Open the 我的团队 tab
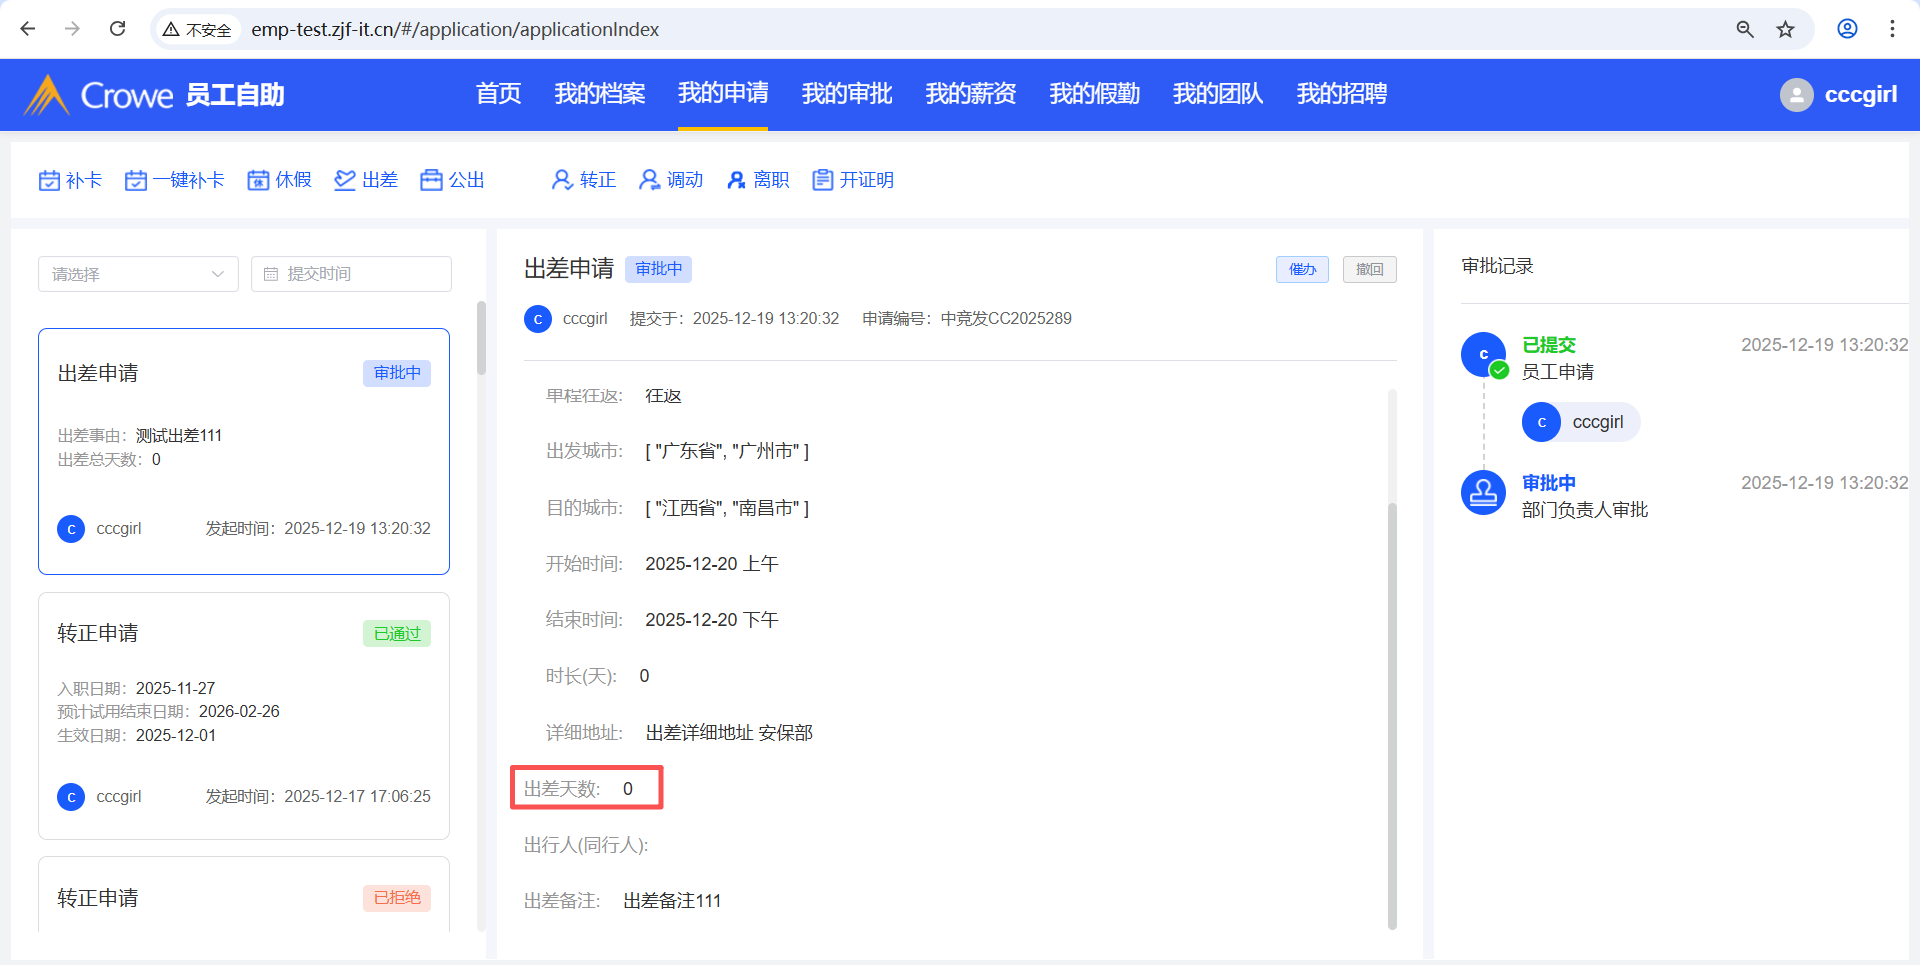The width and height of the screenshot is (1920, 965). tap(1218, 94)
